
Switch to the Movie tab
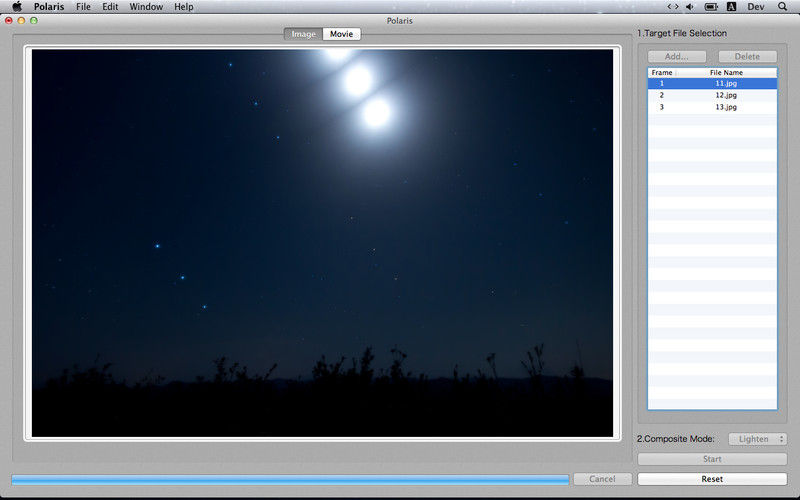341,34
